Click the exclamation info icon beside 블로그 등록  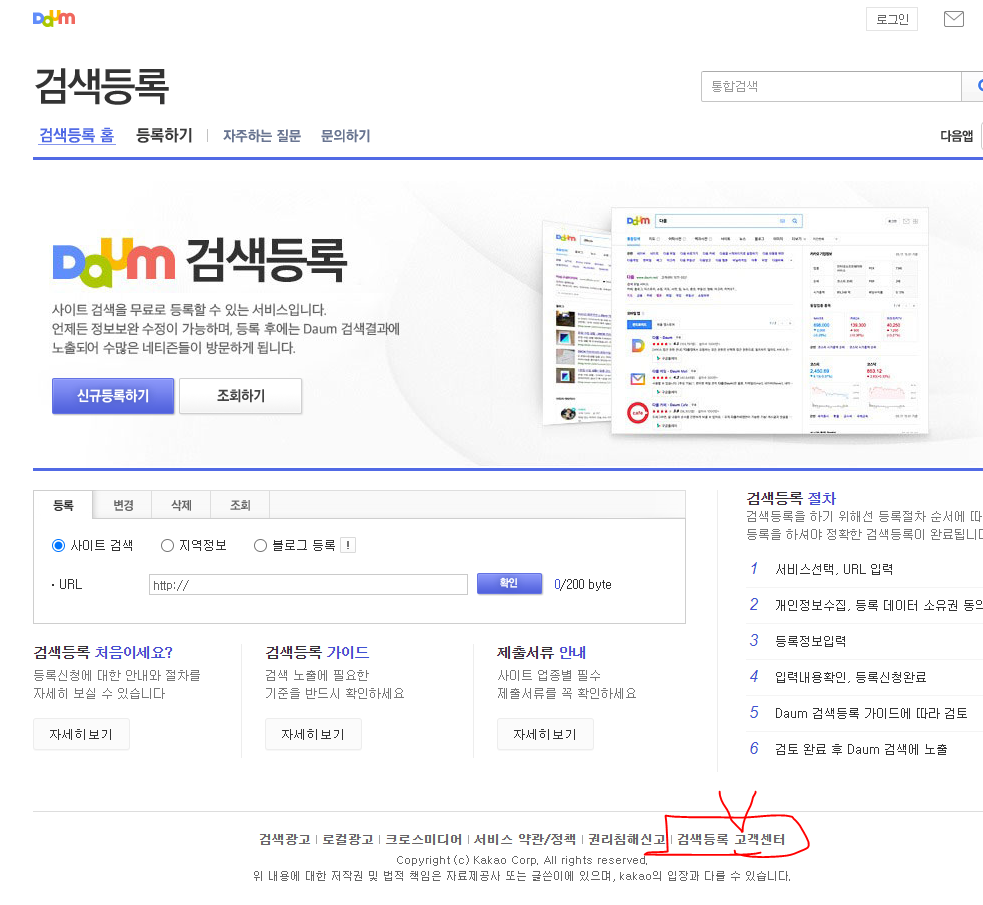point(348,545)
